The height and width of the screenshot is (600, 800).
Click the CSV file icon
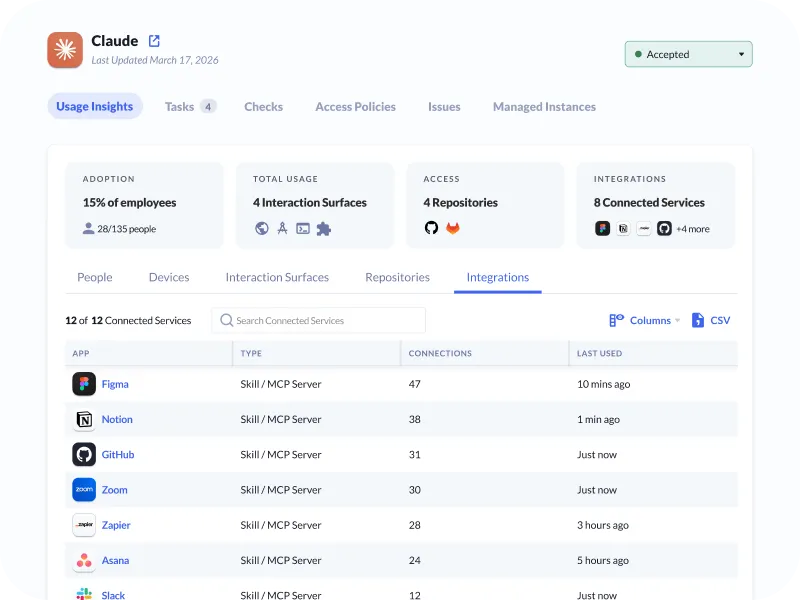[697, 320]
